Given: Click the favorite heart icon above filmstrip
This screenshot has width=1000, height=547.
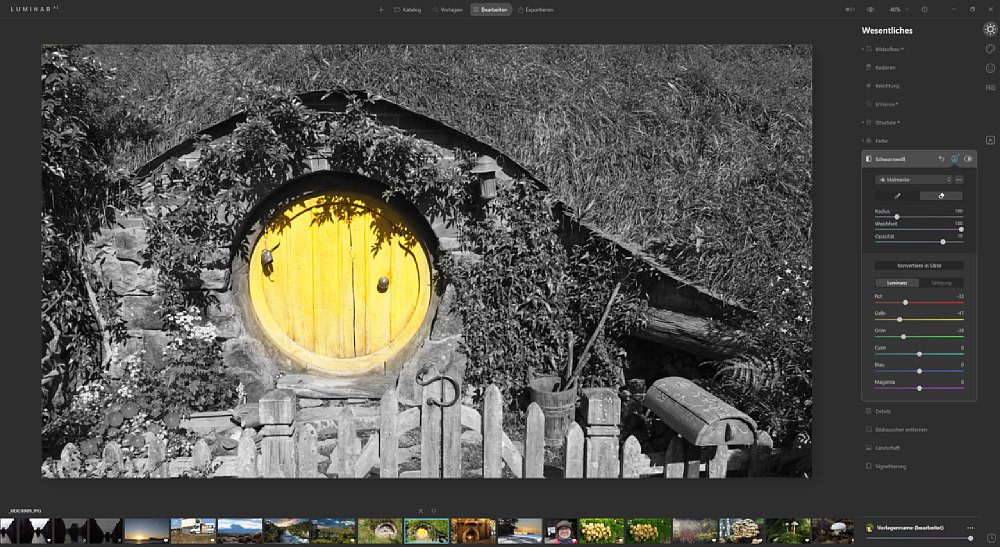Looking at the screenshot, I should tap(434, 511).
